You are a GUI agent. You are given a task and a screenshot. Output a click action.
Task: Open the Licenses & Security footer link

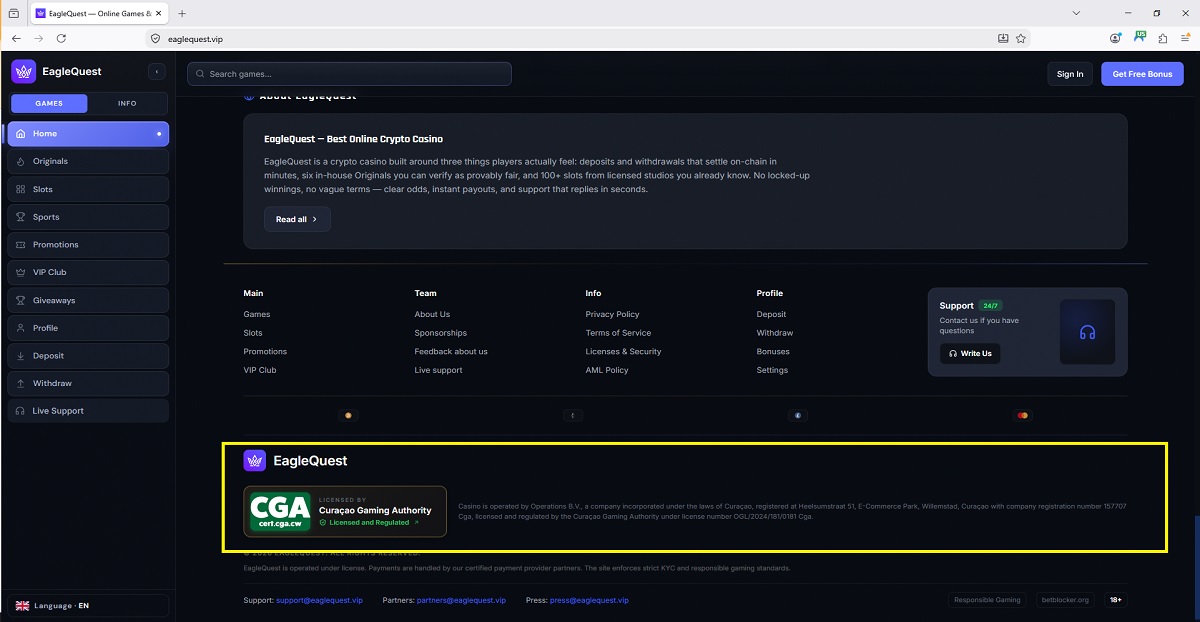point(623,352)
